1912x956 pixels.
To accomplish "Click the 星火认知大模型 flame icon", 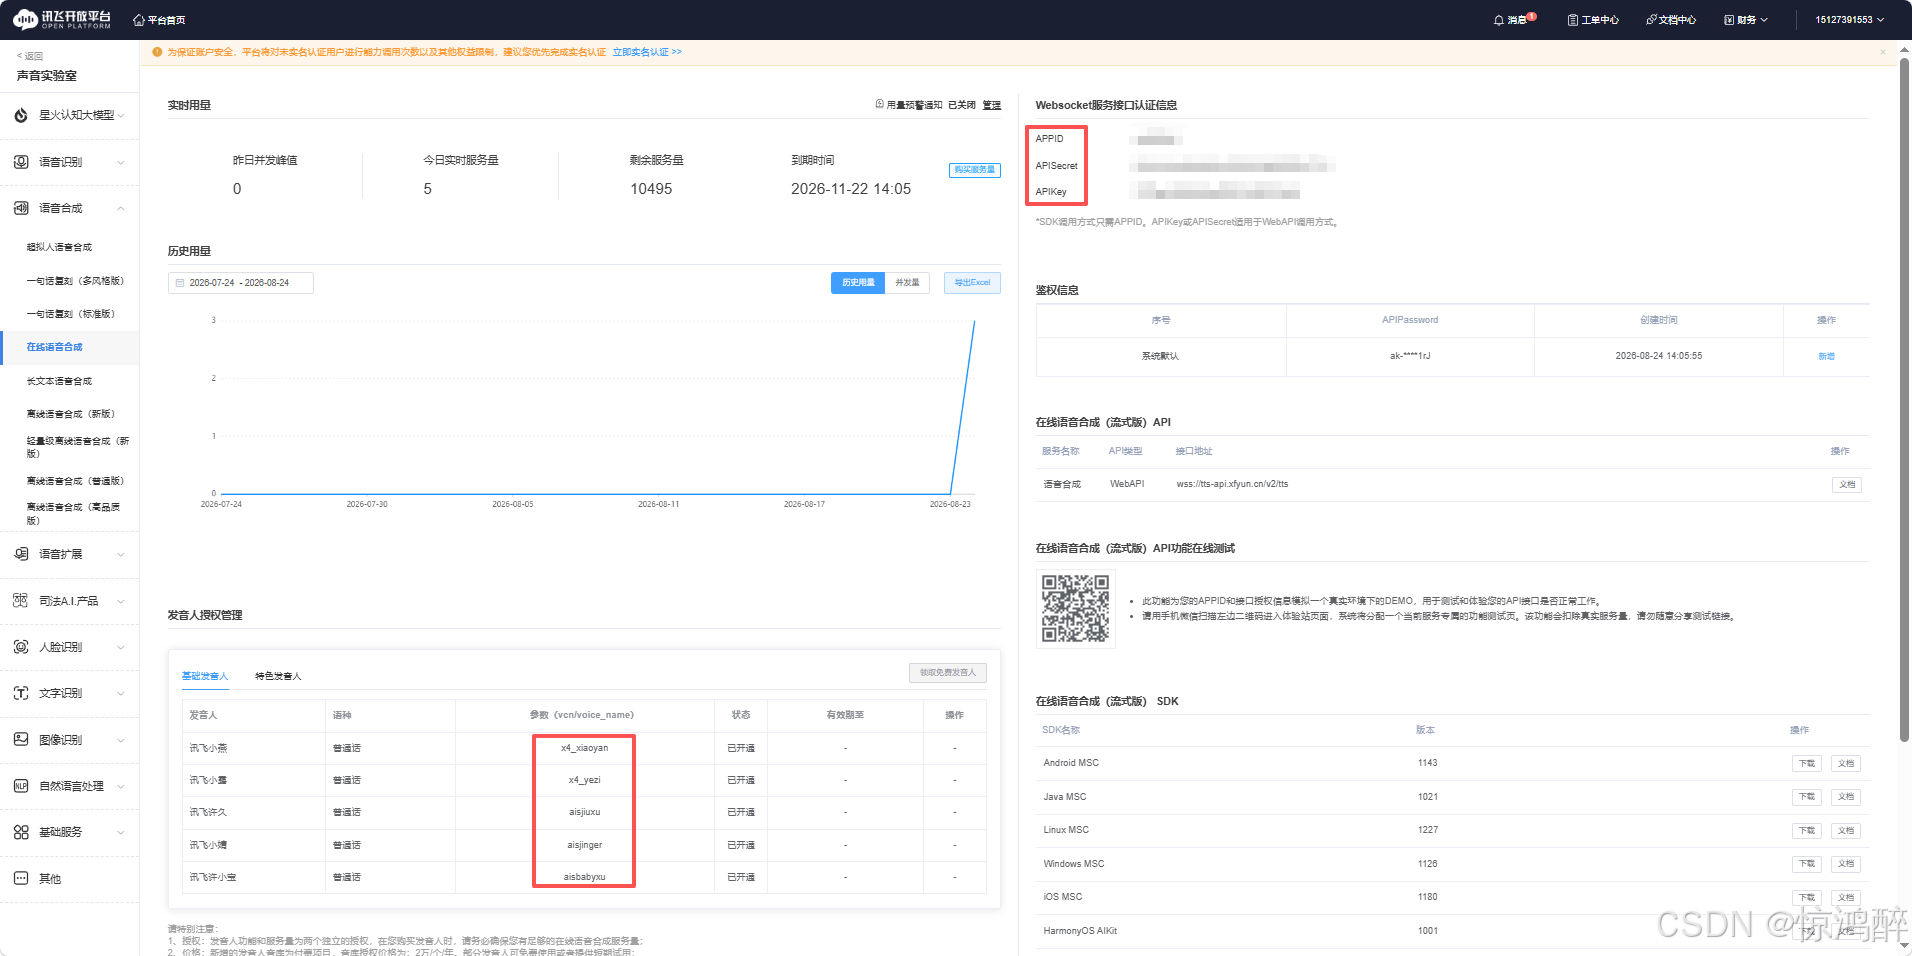I will pyautogui.click(x=21, y=115).
